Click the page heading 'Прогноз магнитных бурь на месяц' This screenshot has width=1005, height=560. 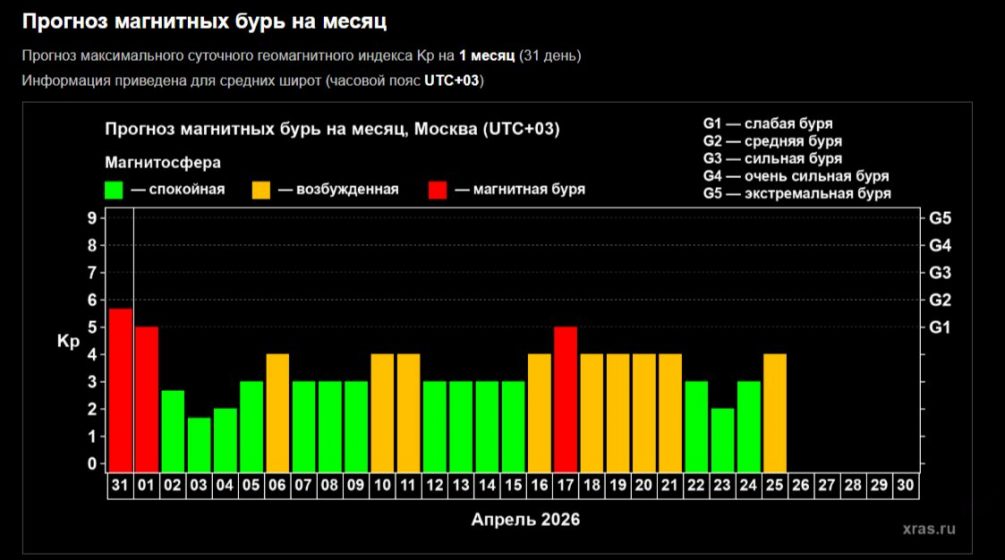coord(205,21)
